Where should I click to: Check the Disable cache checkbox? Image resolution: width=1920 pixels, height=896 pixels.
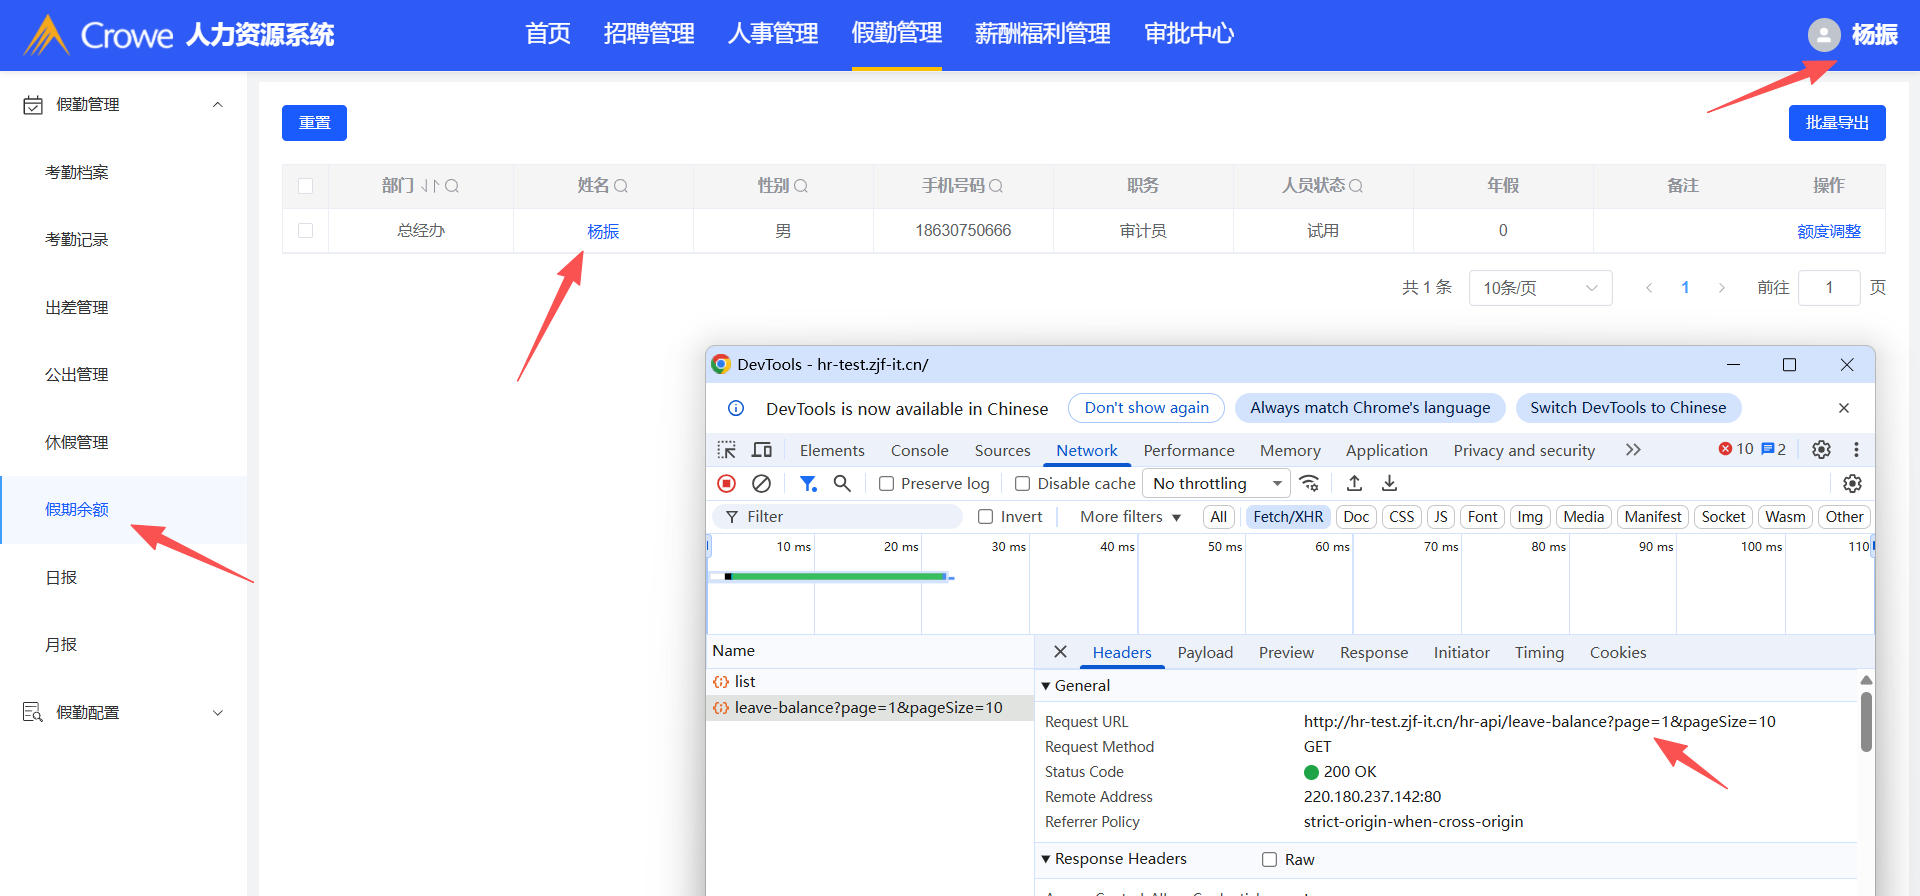(x=1022, y=484)
